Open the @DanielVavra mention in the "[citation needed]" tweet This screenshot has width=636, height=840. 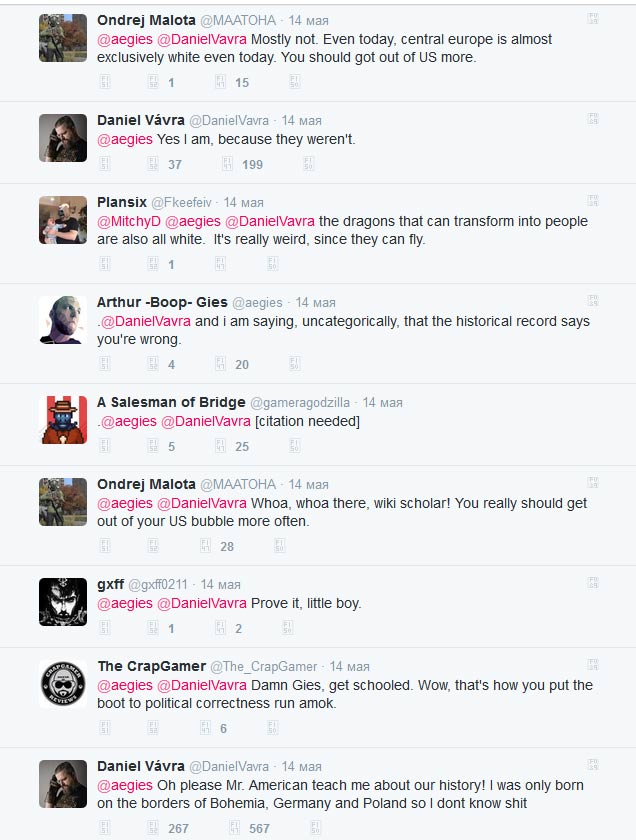[205, 421]
